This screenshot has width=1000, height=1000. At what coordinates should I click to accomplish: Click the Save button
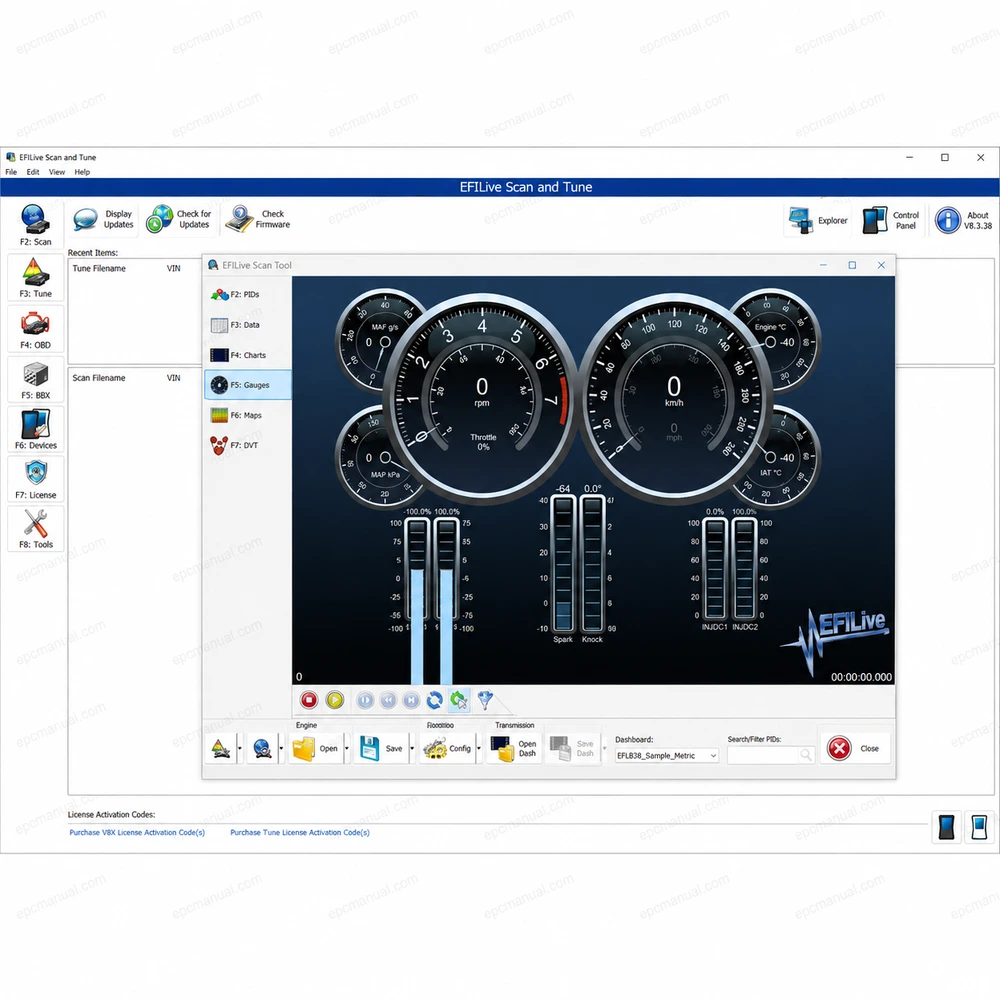coord(381,749)
